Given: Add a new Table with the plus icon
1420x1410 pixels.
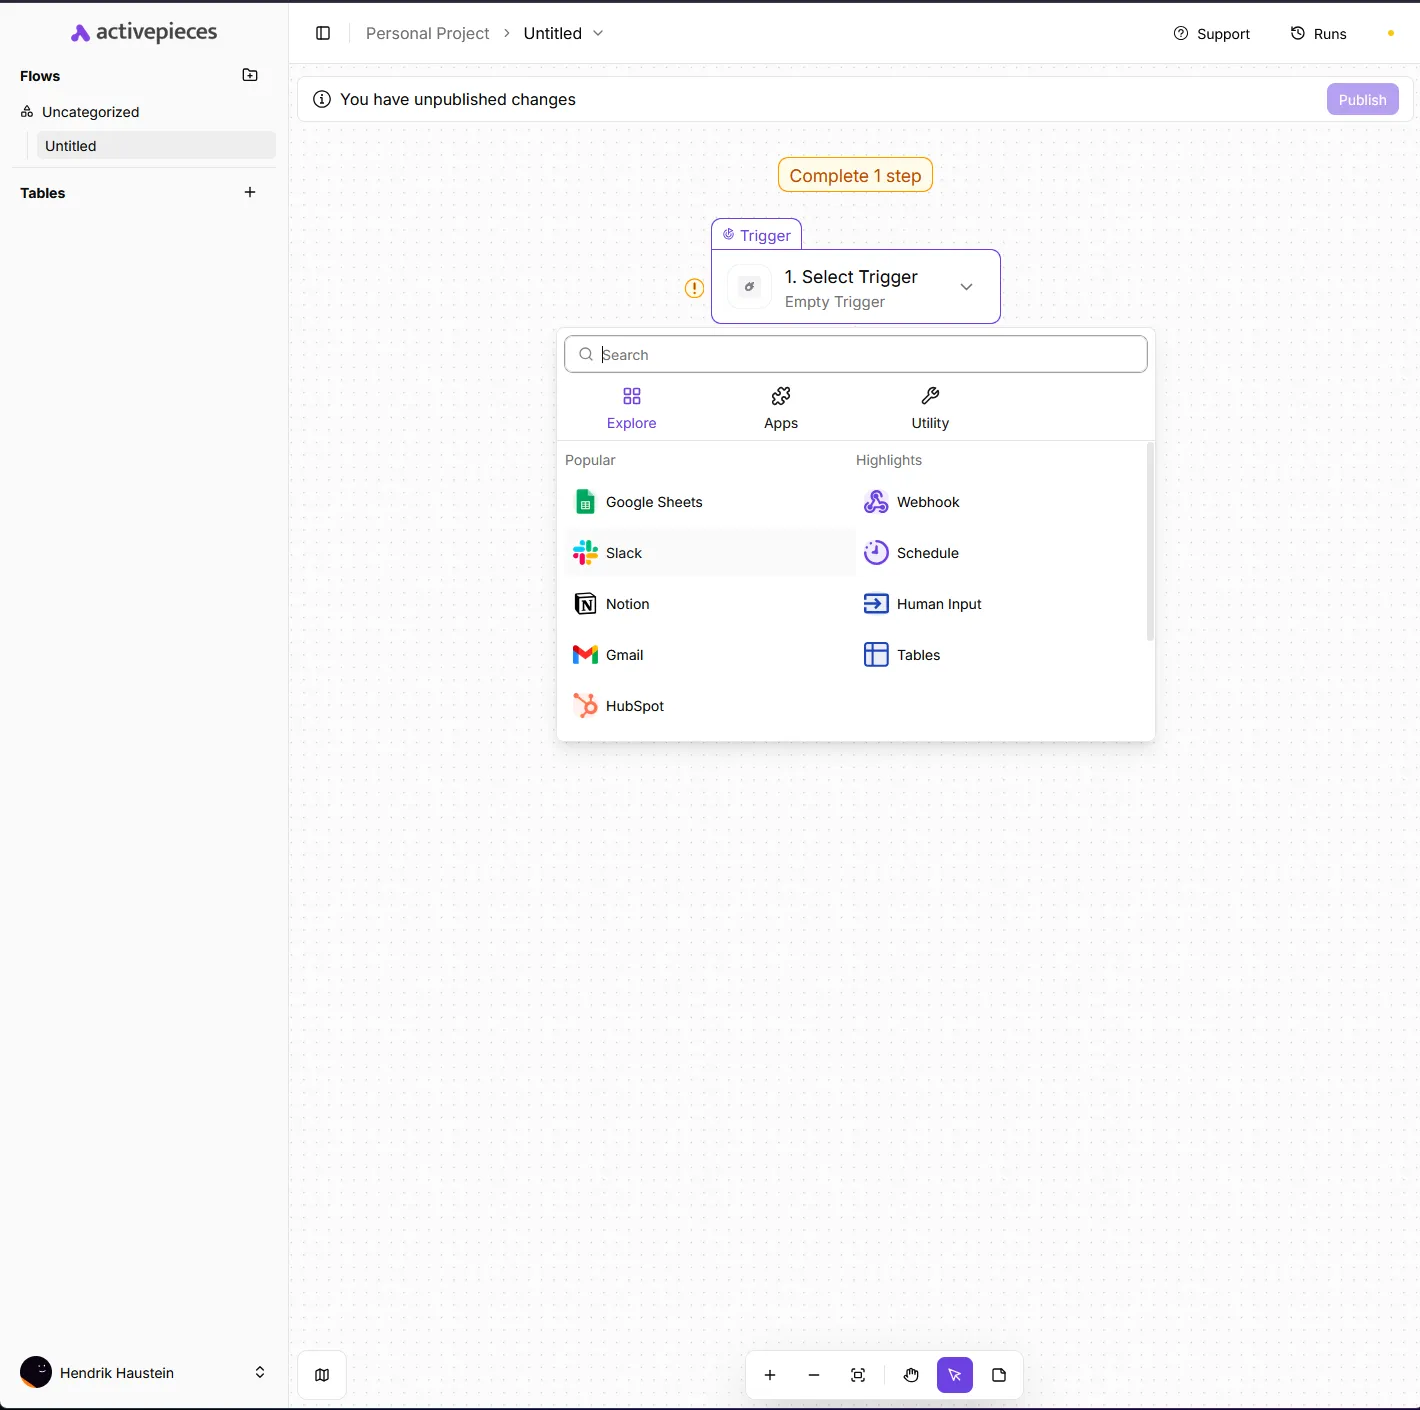Looking at the screenshot, I should [249, 192].
